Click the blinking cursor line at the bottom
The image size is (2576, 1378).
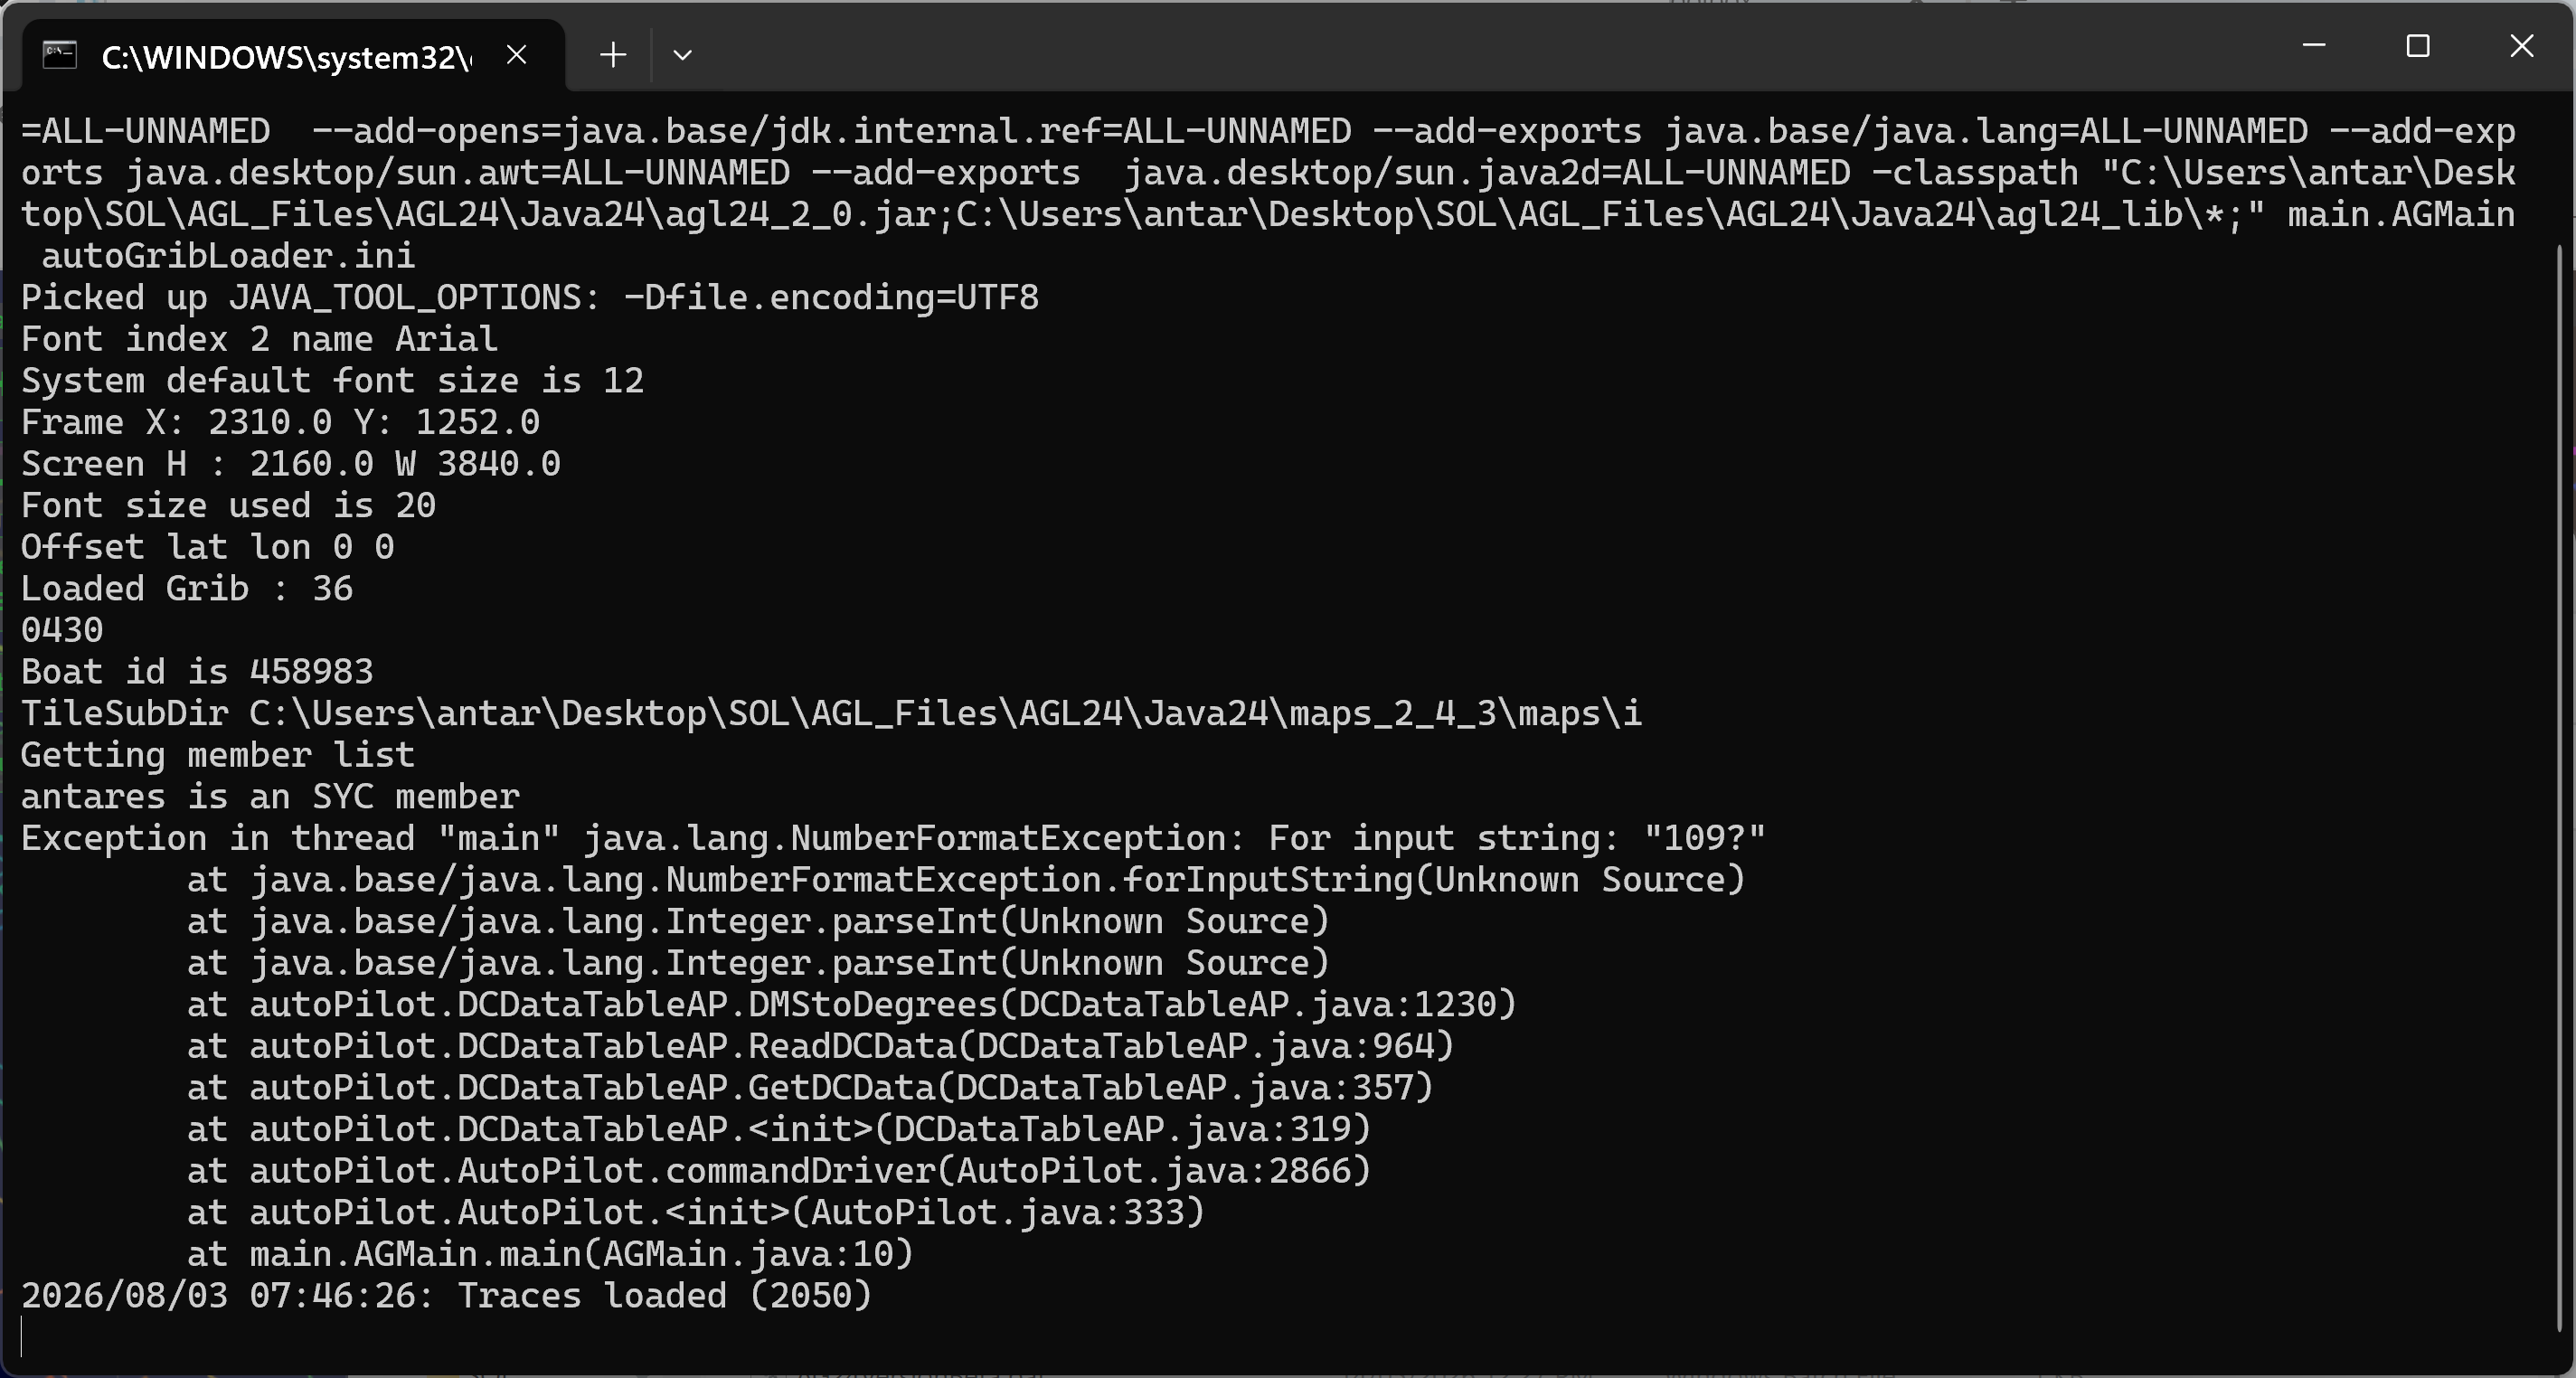click(x=22, y=1337)
